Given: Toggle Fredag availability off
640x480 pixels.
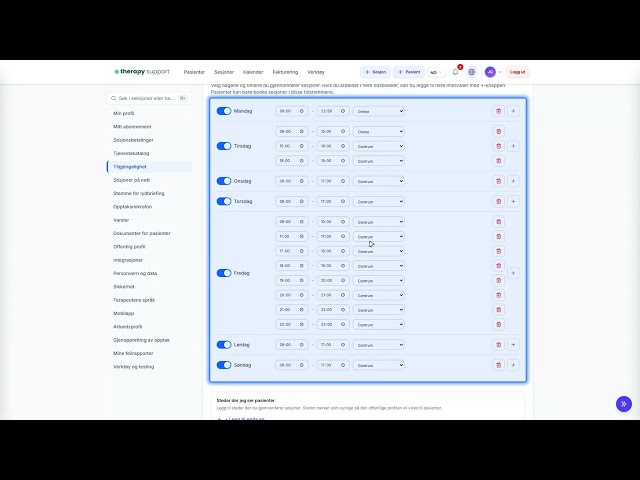Looking at the screenshot, I should click(224, 273).
